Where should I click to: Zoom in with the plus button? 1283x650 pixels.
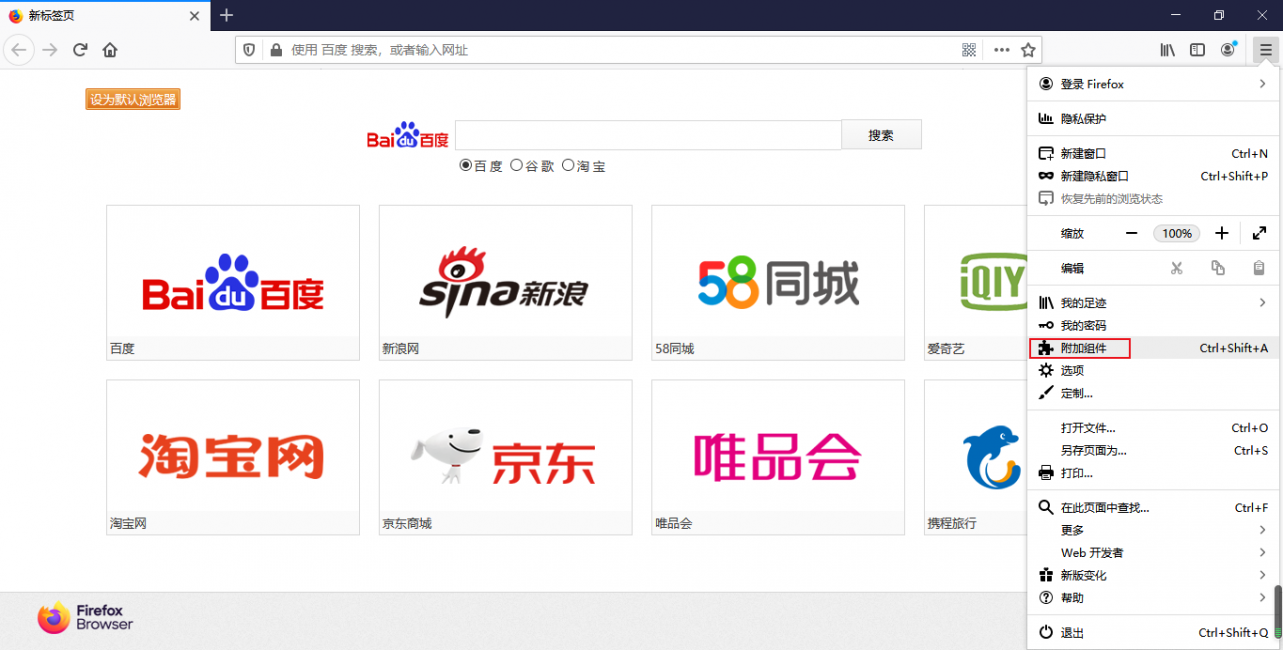pyautogui.click(x=1222, y=233)
